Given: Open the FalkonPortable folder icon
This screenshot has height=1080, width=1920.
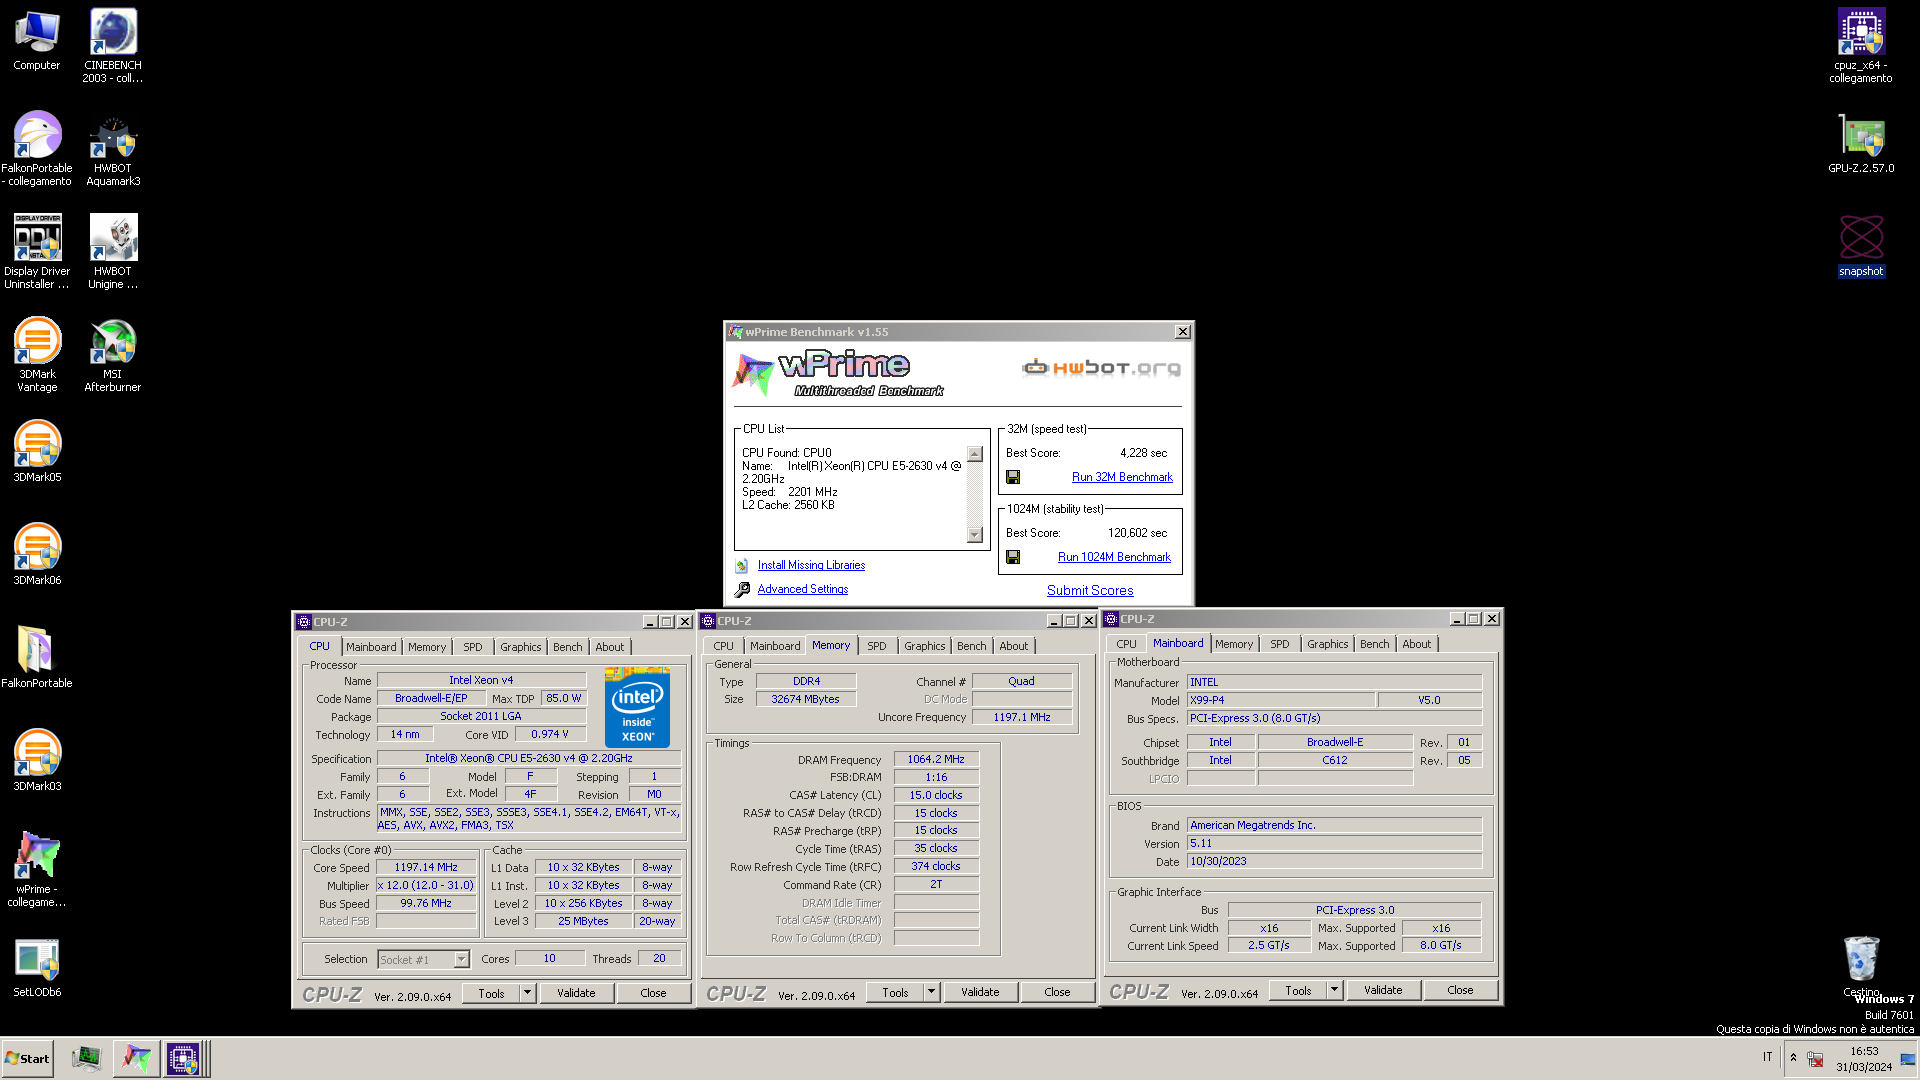Looking at the screenshot, I should tap(37, 658).
